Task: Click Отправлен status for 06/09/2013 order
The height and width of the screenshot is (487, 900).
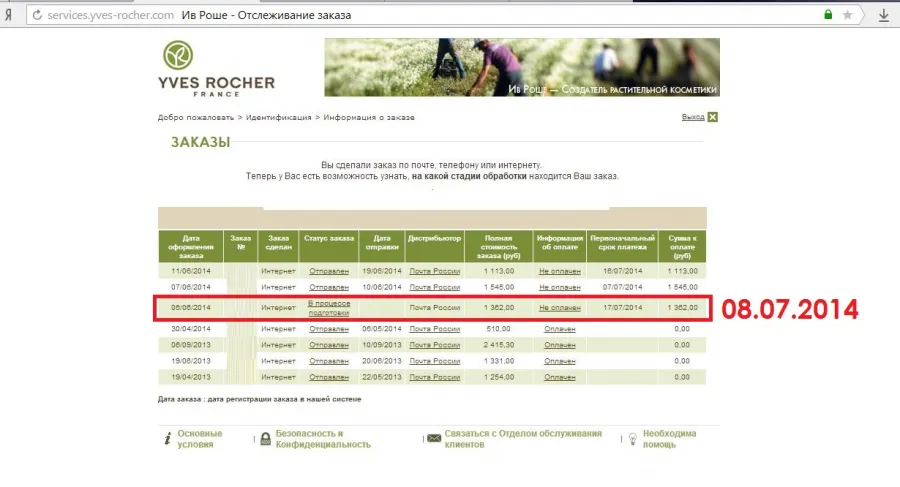Action: pos(329,345)
